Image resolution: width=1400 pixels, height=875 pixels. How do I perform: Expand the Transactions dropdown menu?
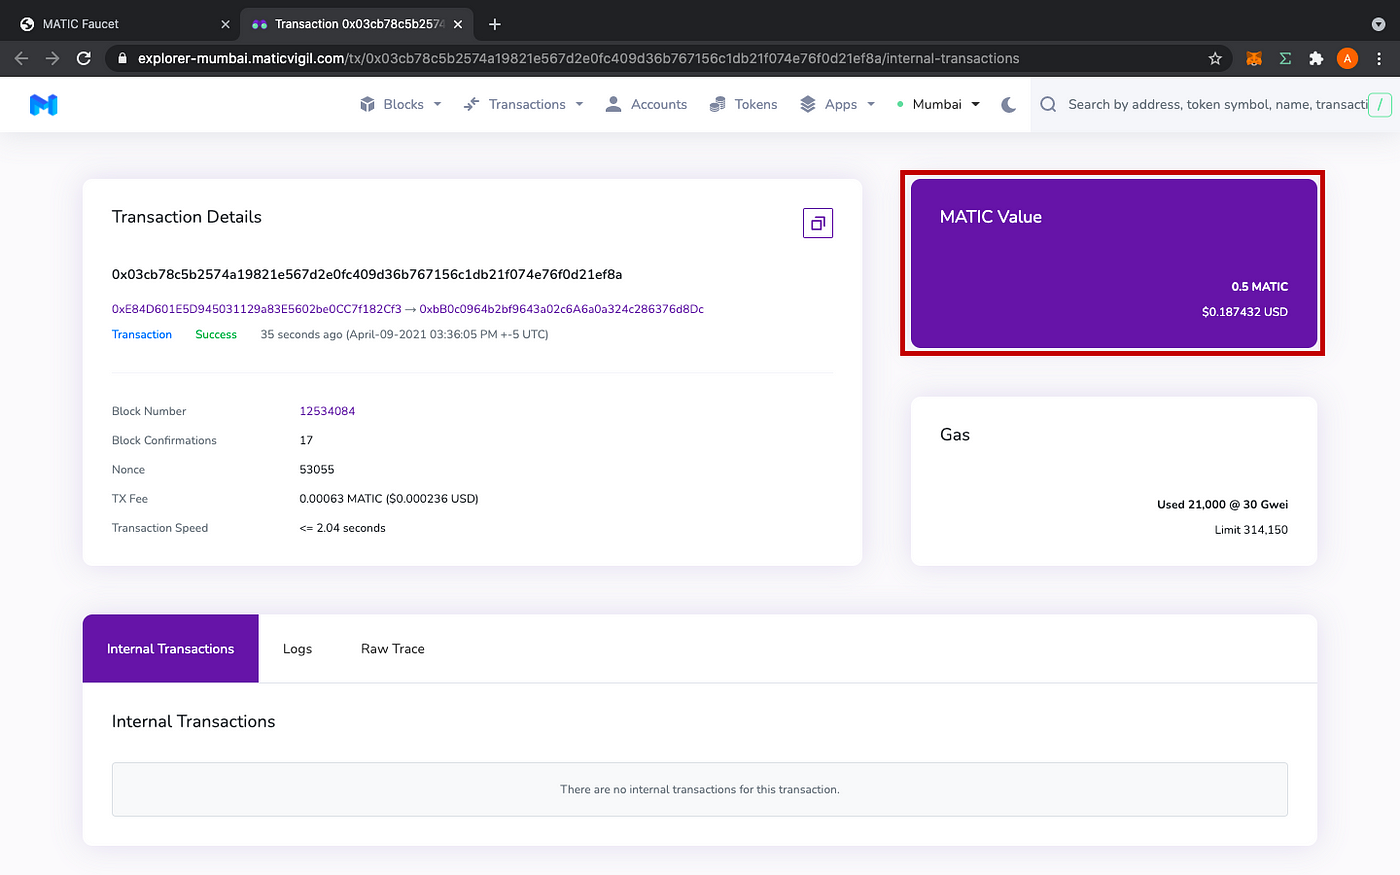[x=523, y=104]
